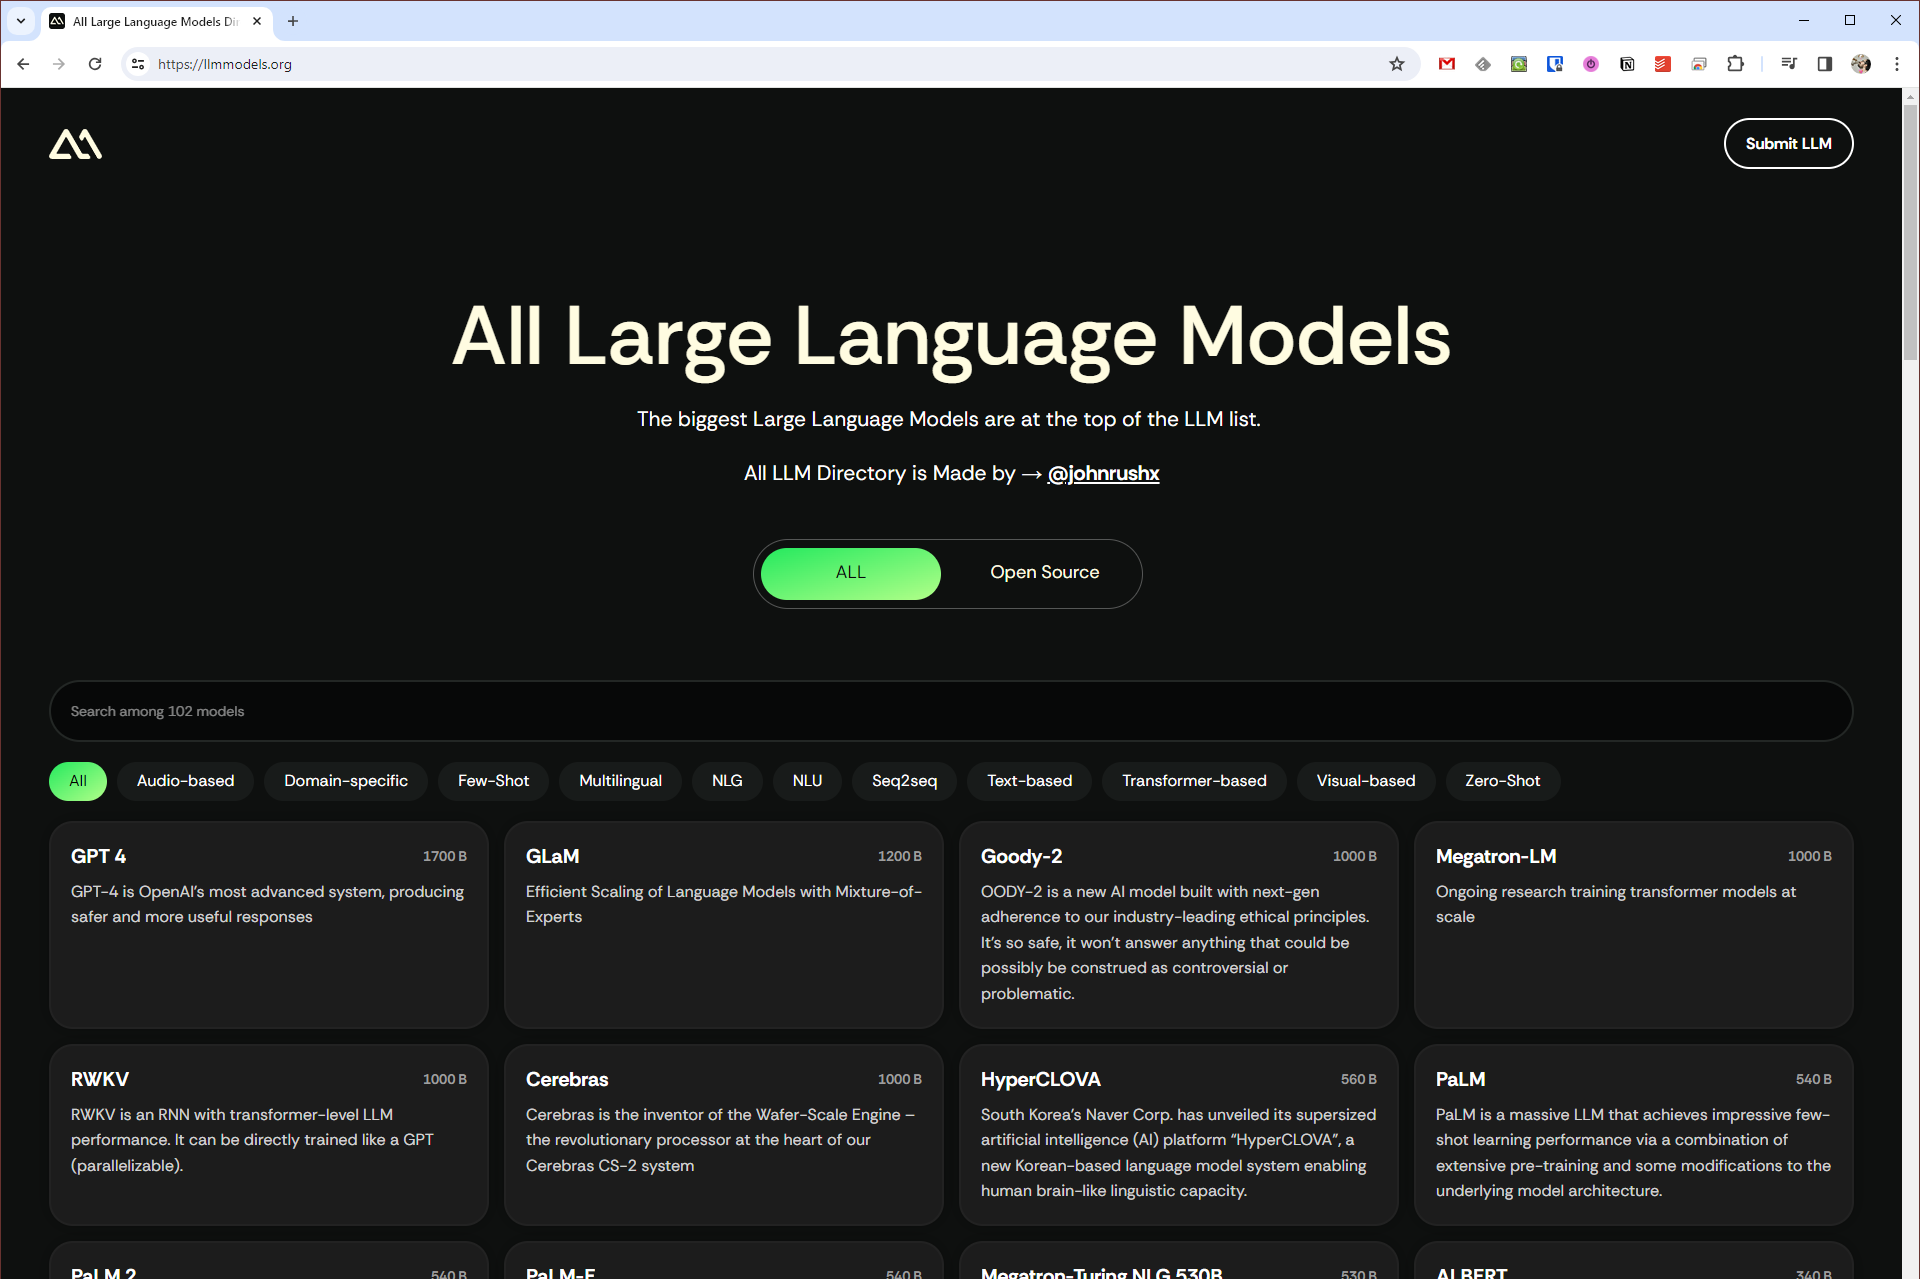Viewport: 1920px width, 1279px height.
Task: Open Chrome three-dot menu
Action: (1896, 64)
